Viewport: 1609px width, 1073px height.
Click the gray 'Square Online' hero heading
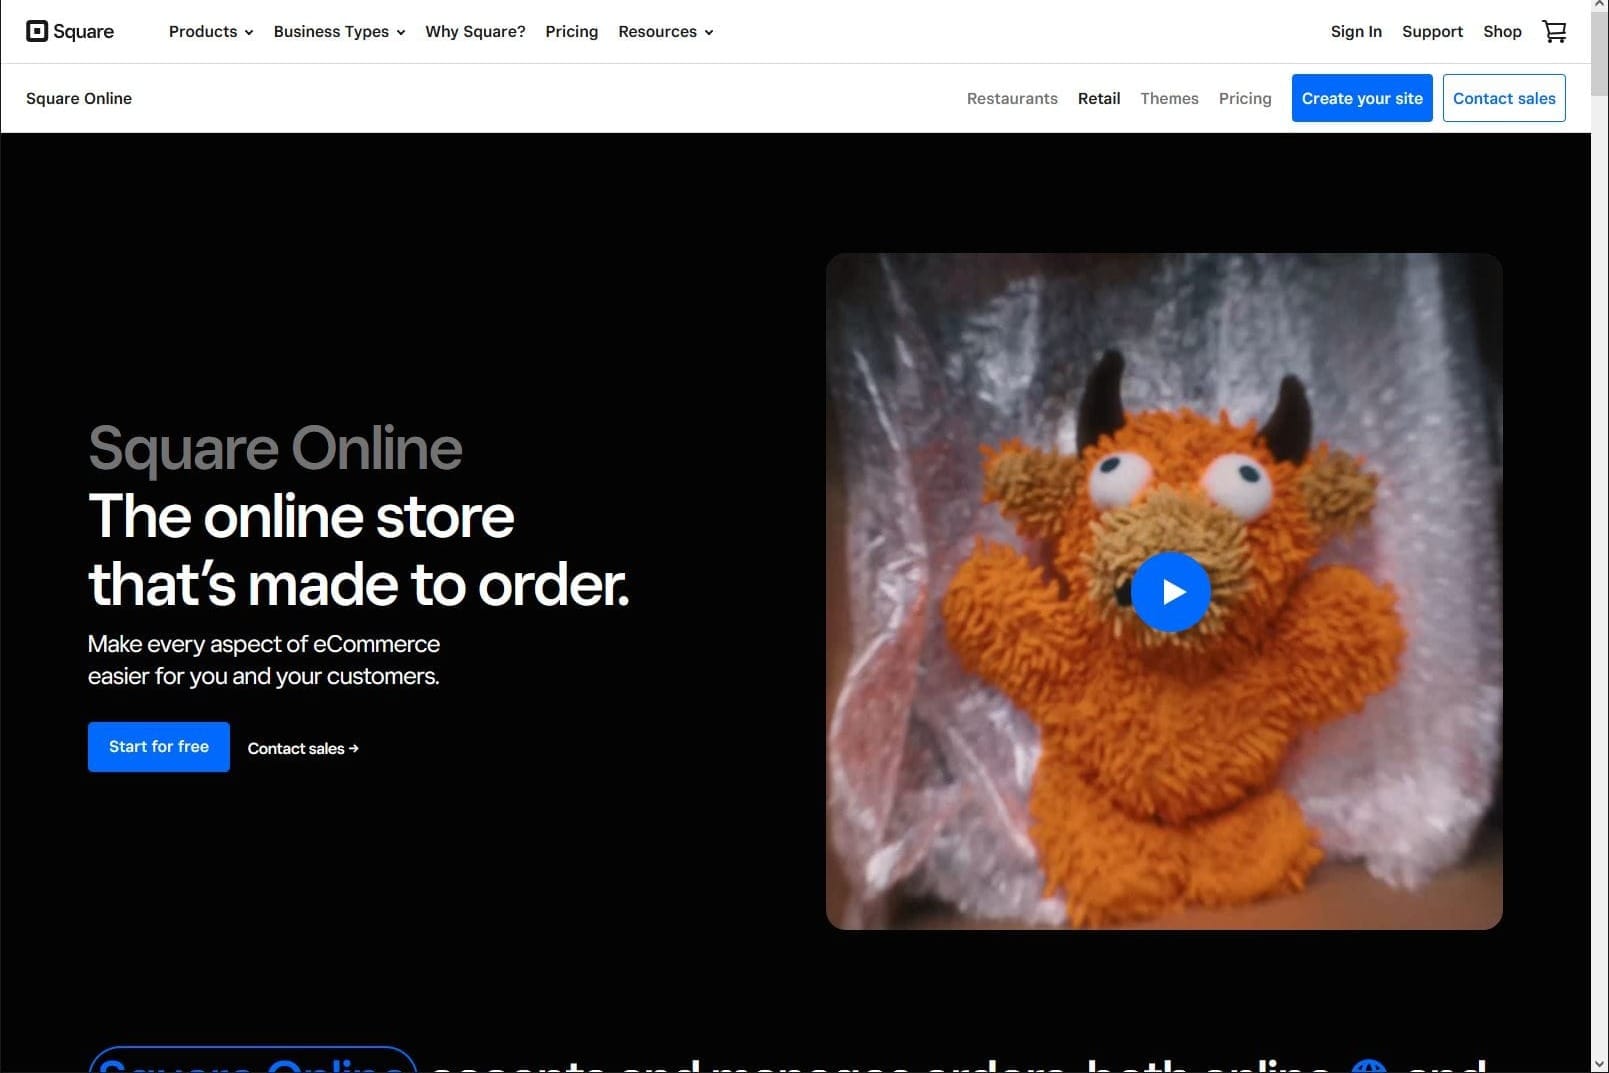(x=275, y=449)
